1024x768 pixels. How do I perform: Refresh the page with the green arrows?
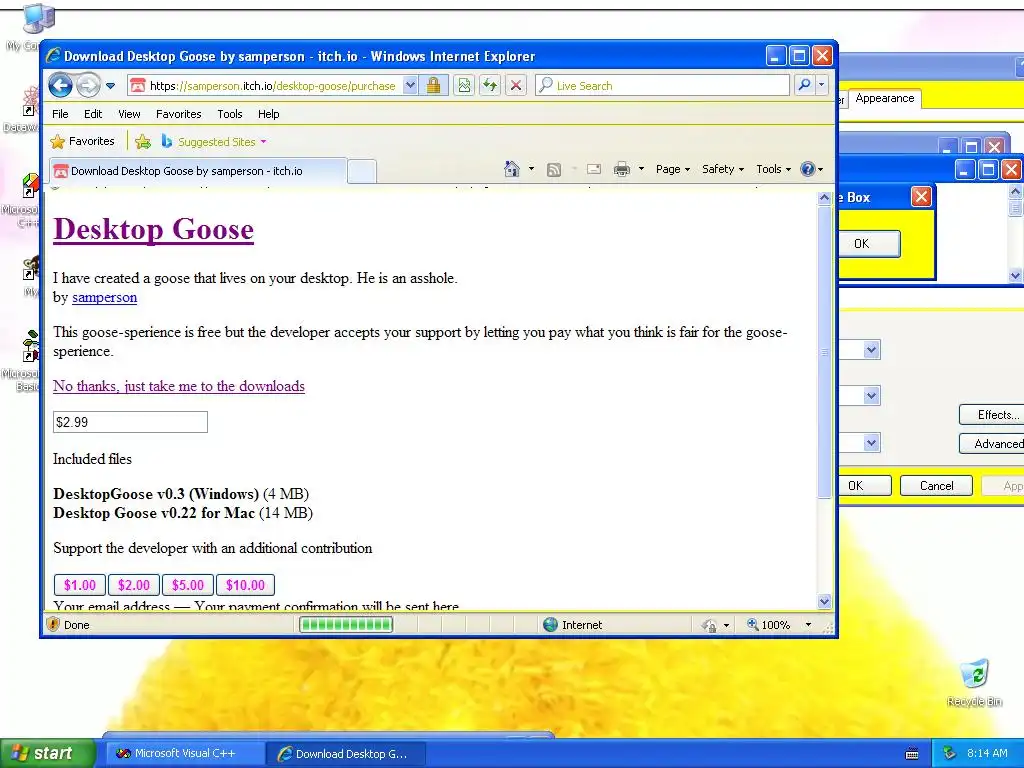[x=490, y=86]
